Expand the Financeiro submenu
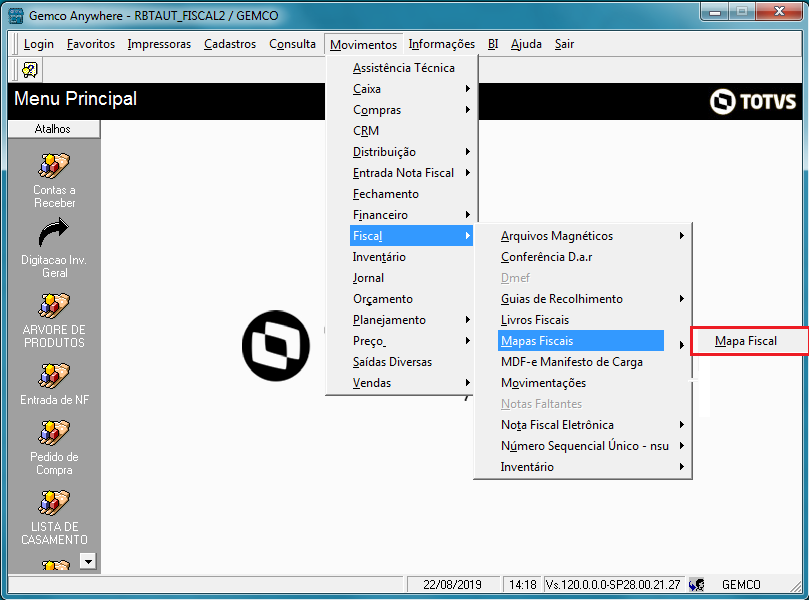The height and width of the screenshot is (600, 809). coord(411,215)
